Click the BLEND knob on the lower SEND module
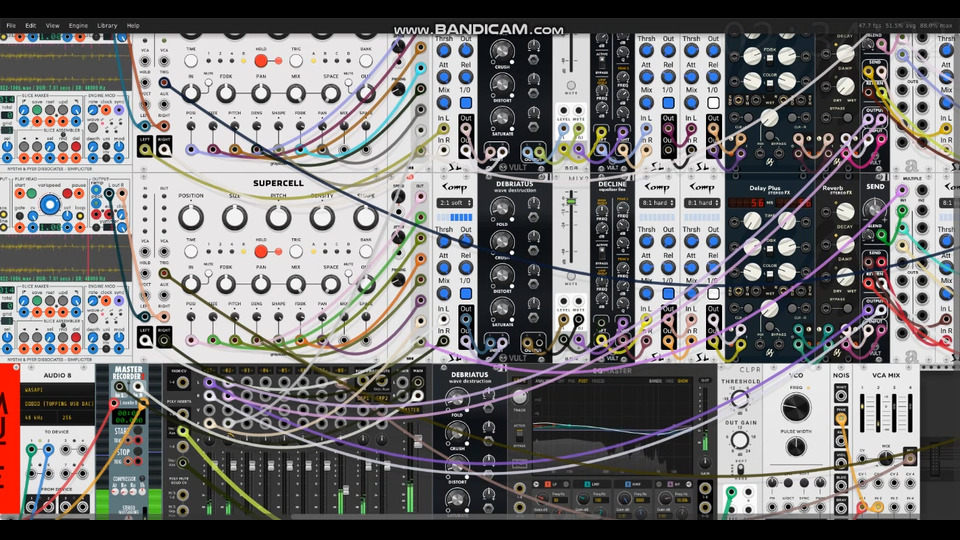This screenshot has height=540, width=960. click(874, 209)
